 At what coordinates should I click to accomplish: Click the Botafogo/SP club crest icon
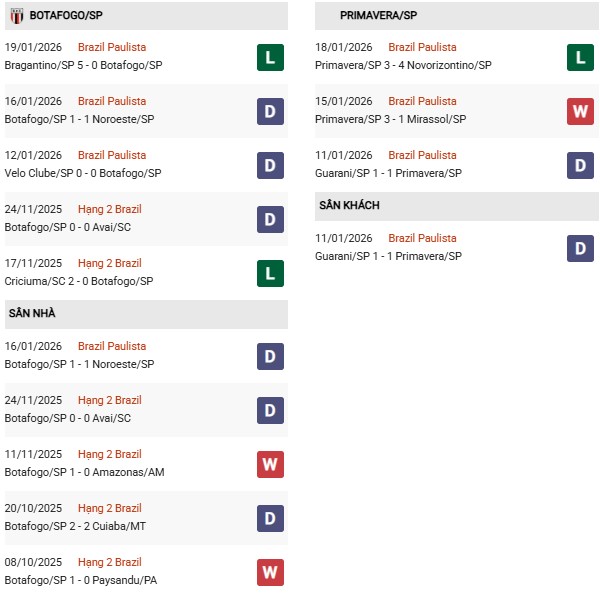16,16
